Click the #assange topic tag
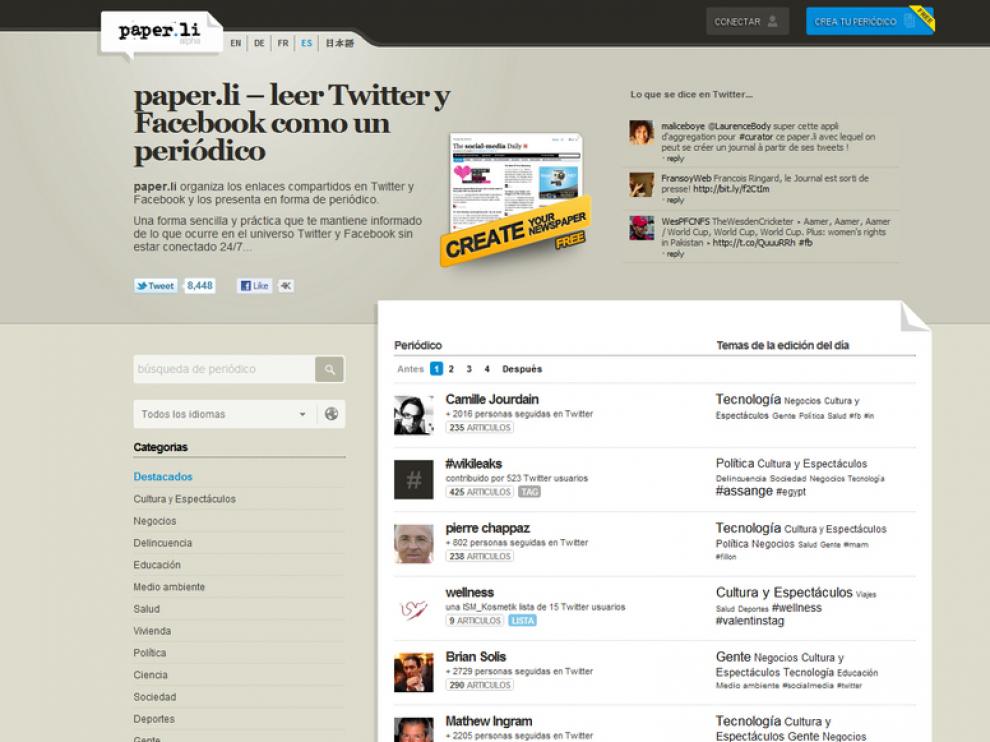 (x=744, y=491)
